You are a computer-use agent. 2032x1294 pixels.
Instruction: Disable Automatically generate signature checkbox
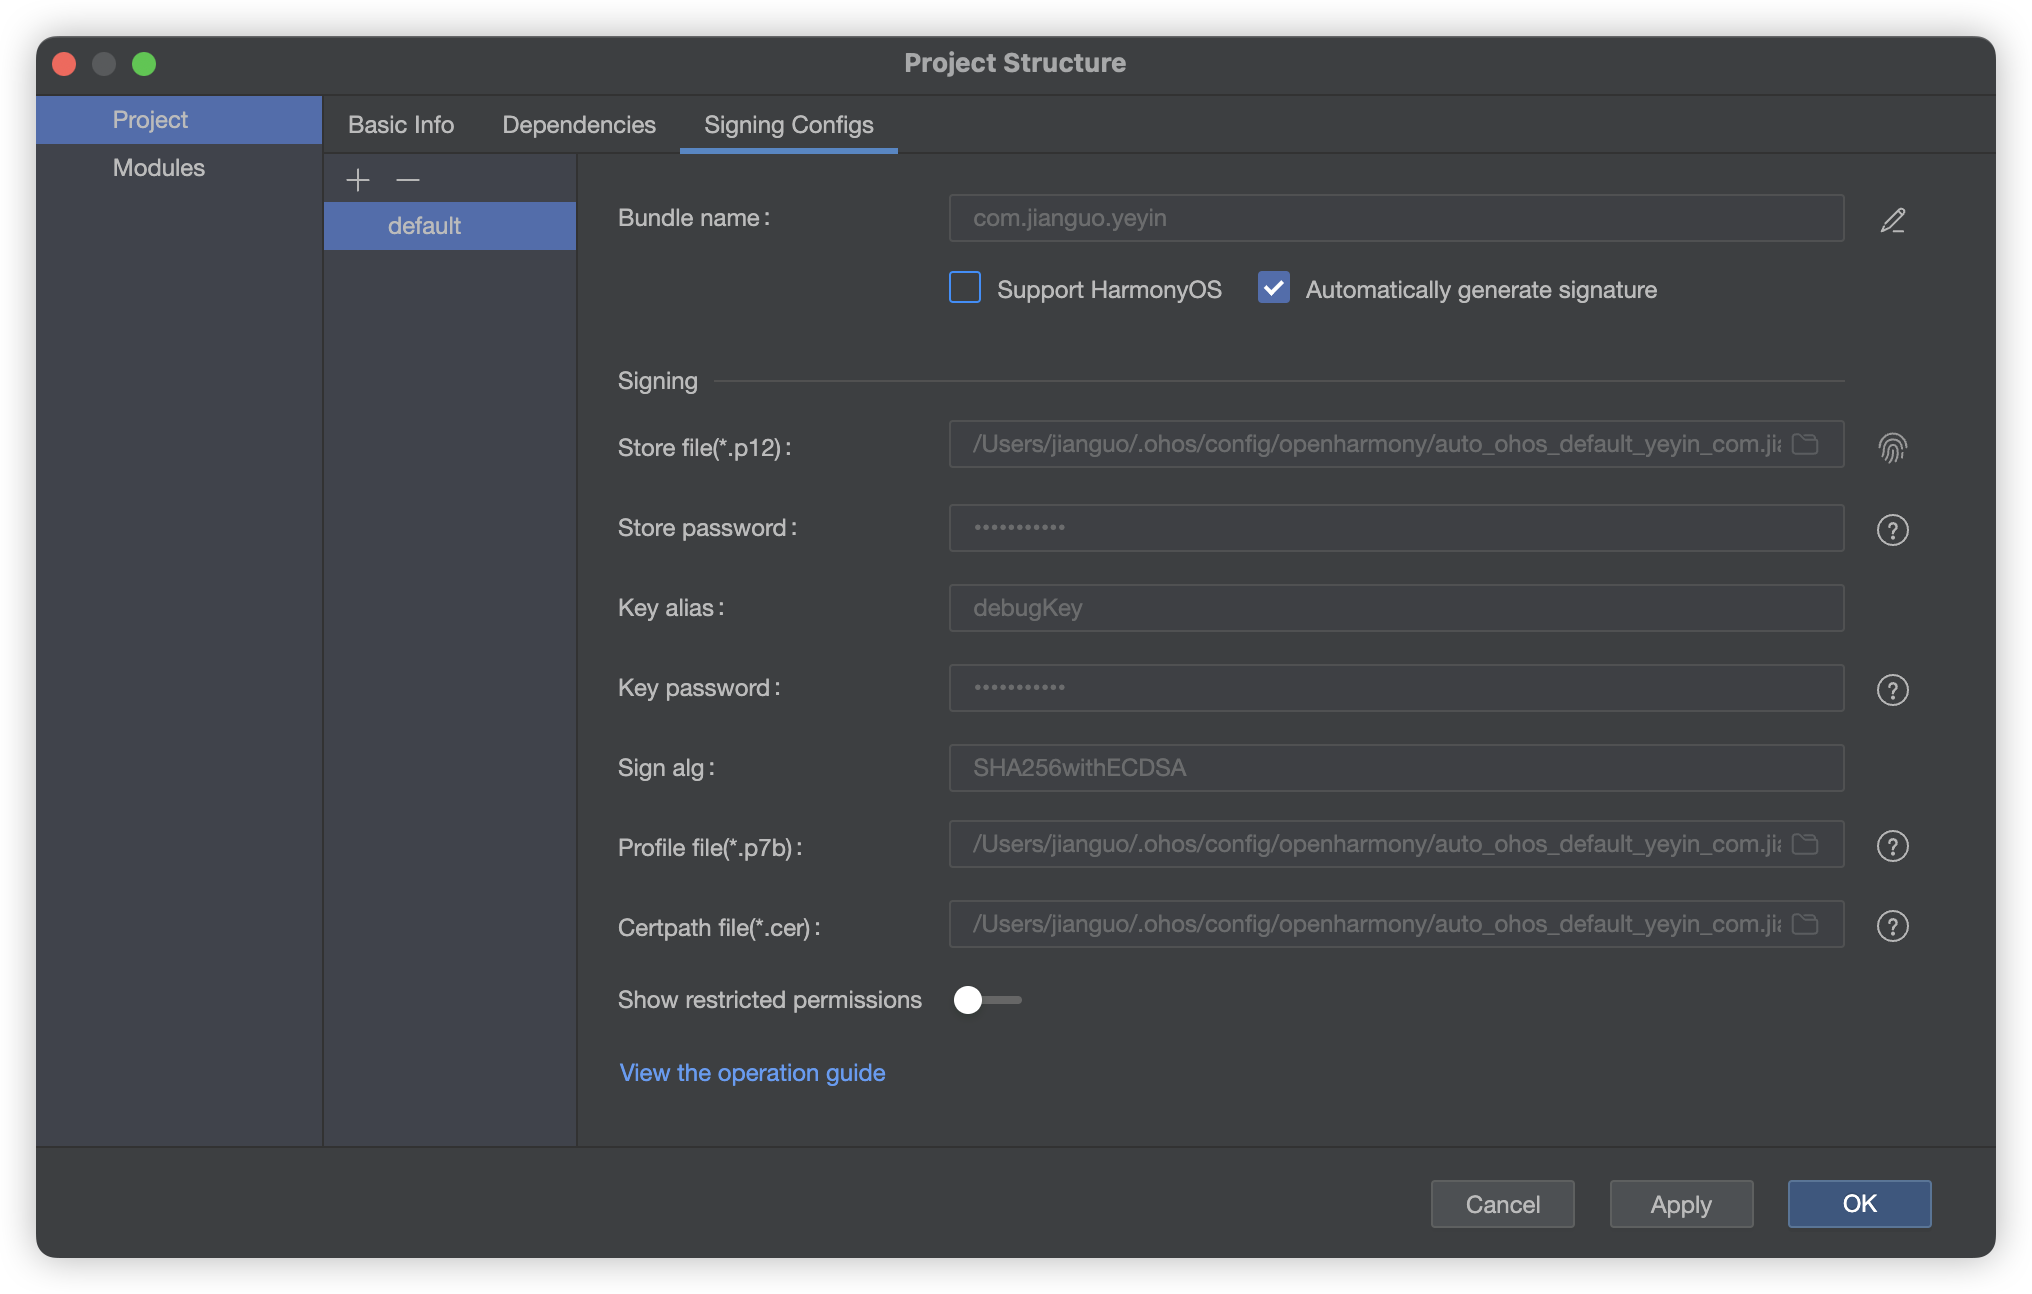point(1272,289)
